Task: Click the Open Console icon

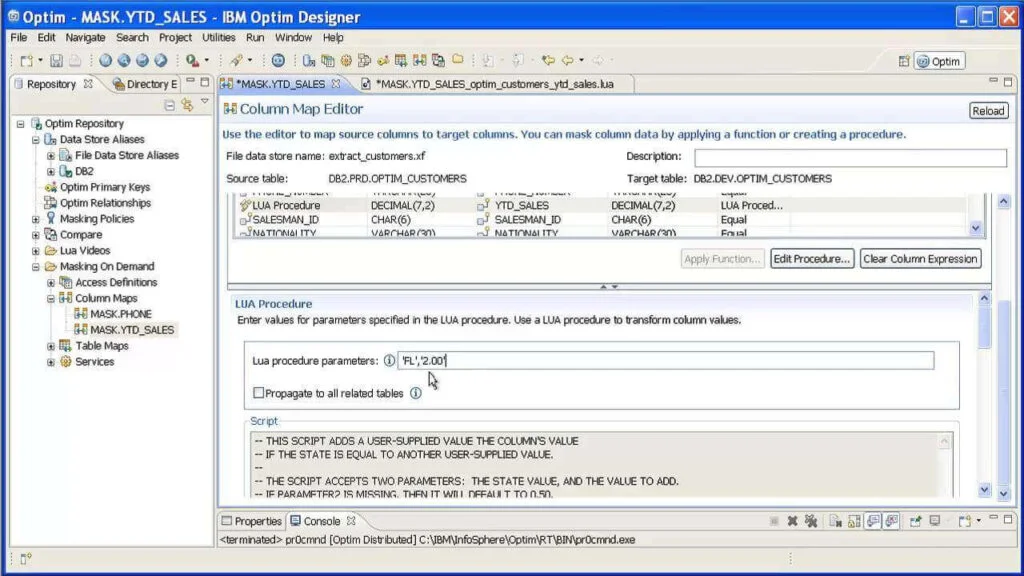Action: (965, 521)
